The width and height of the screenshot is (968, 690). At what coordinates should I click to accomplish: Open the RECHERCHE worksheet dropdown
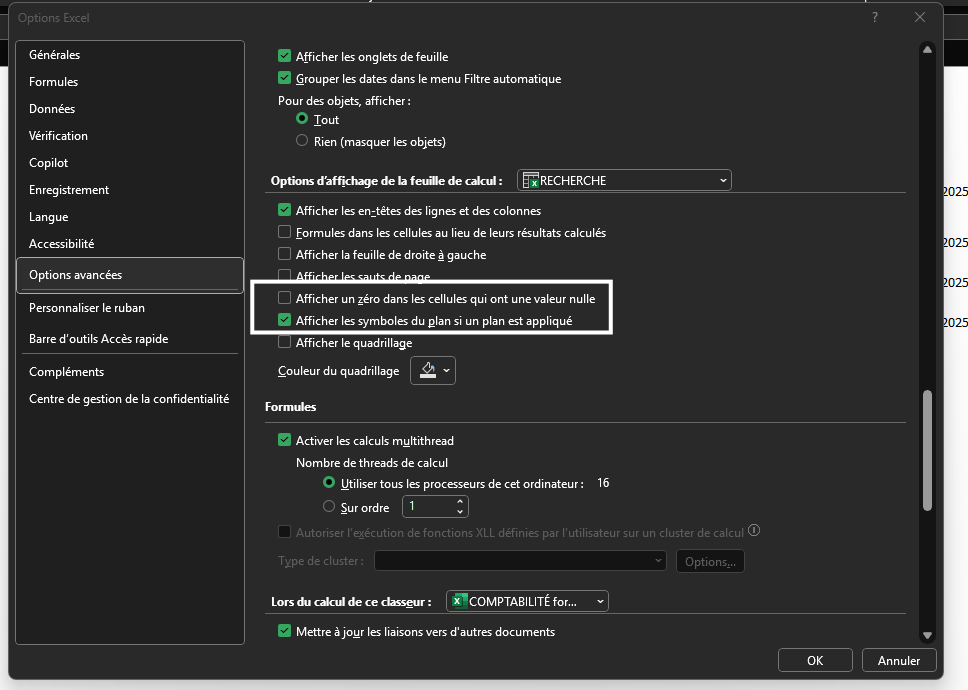(624, 181)
